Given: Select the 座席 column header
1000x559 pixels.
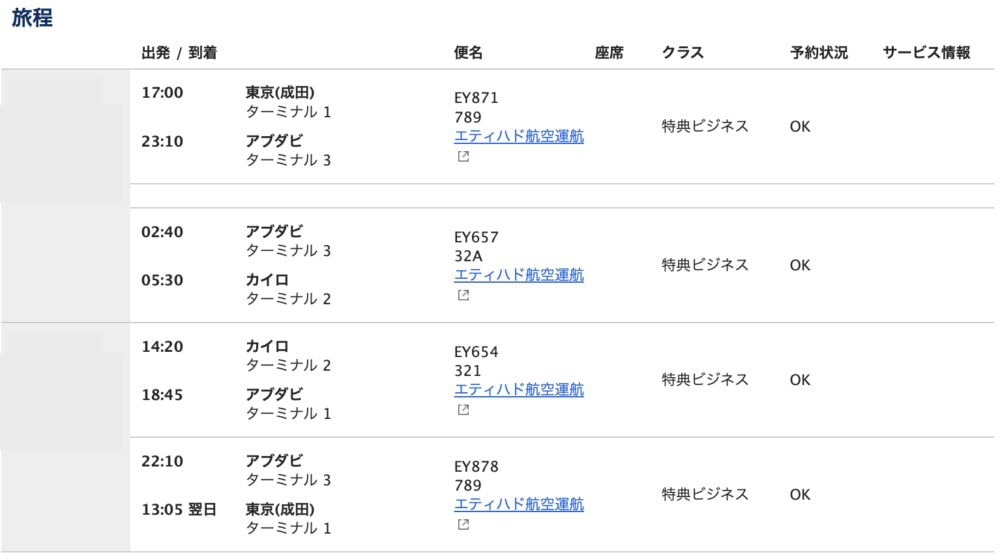Looking at the screenshot, I should (609, 53).
